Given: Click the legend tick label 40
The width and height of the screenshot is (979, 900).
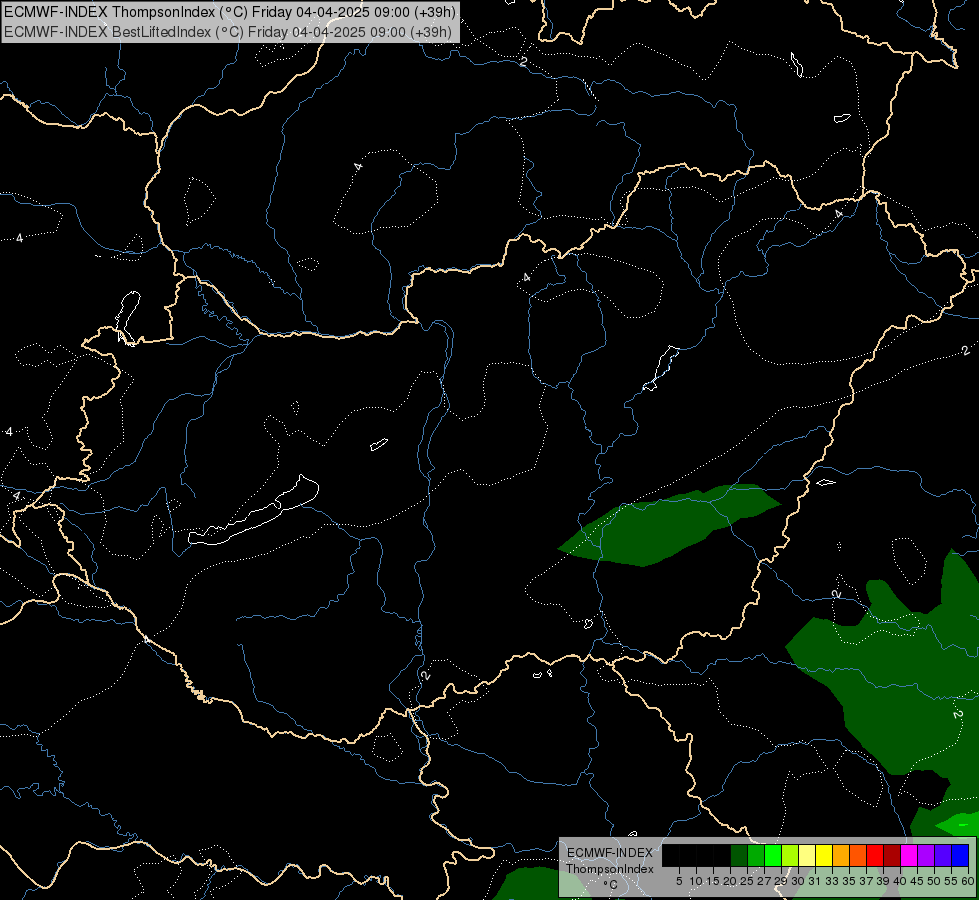Looking at the screenshot, I should [x=900, y=881].
